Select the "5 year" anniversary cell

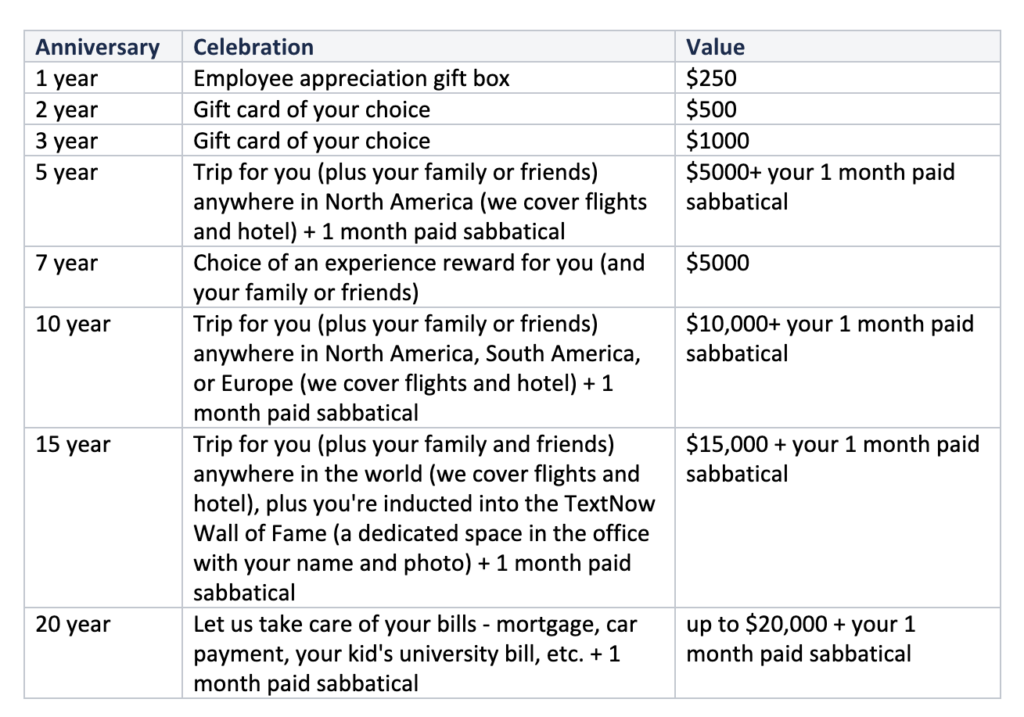pyautogui.click(x=67, y=172)
